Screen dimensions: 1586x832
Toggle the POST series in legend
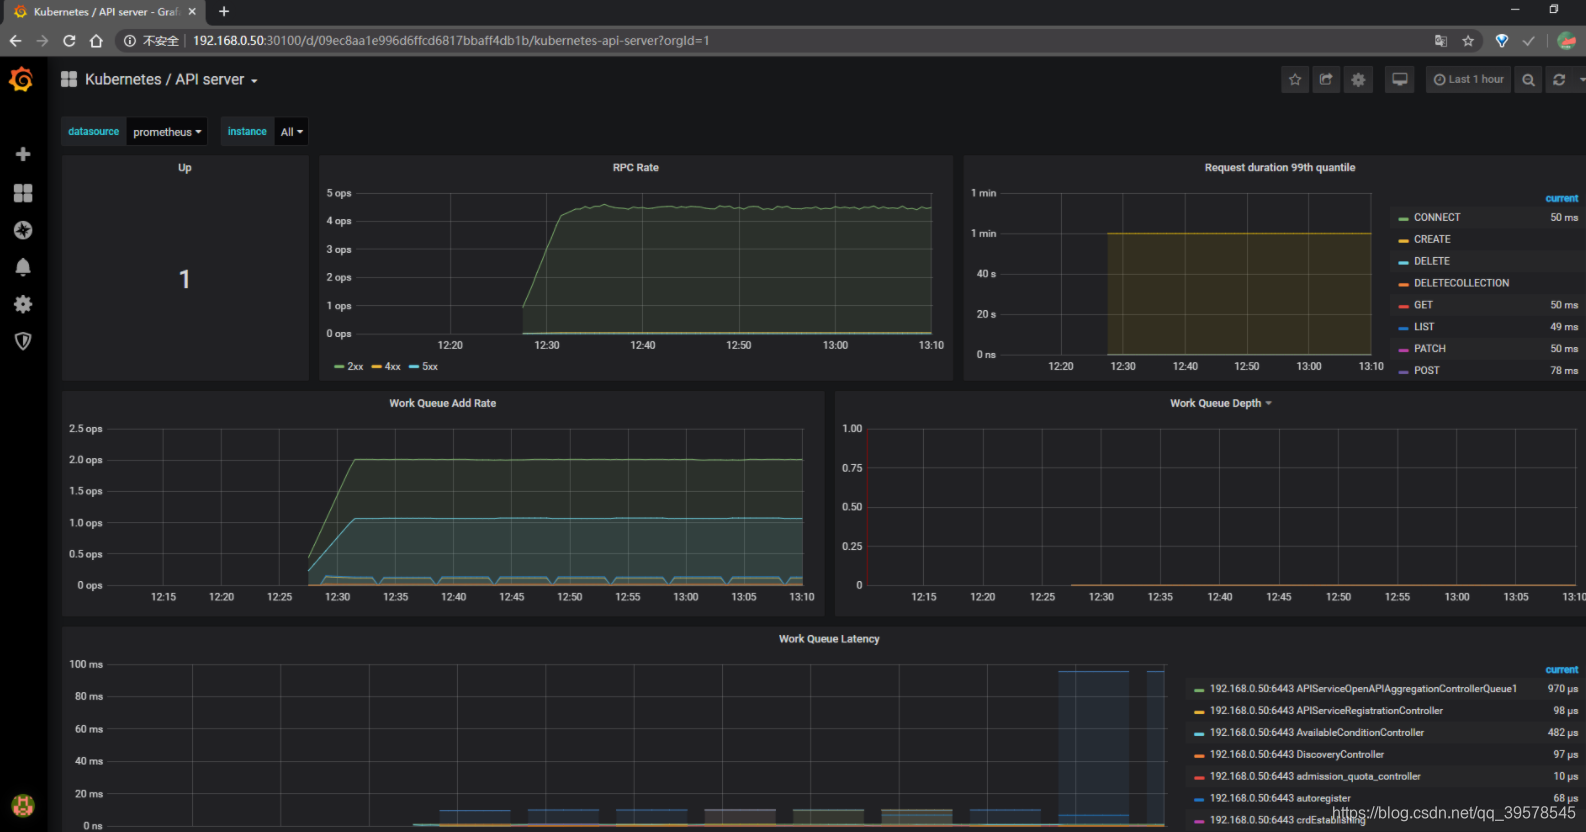tap(1427, 371)
